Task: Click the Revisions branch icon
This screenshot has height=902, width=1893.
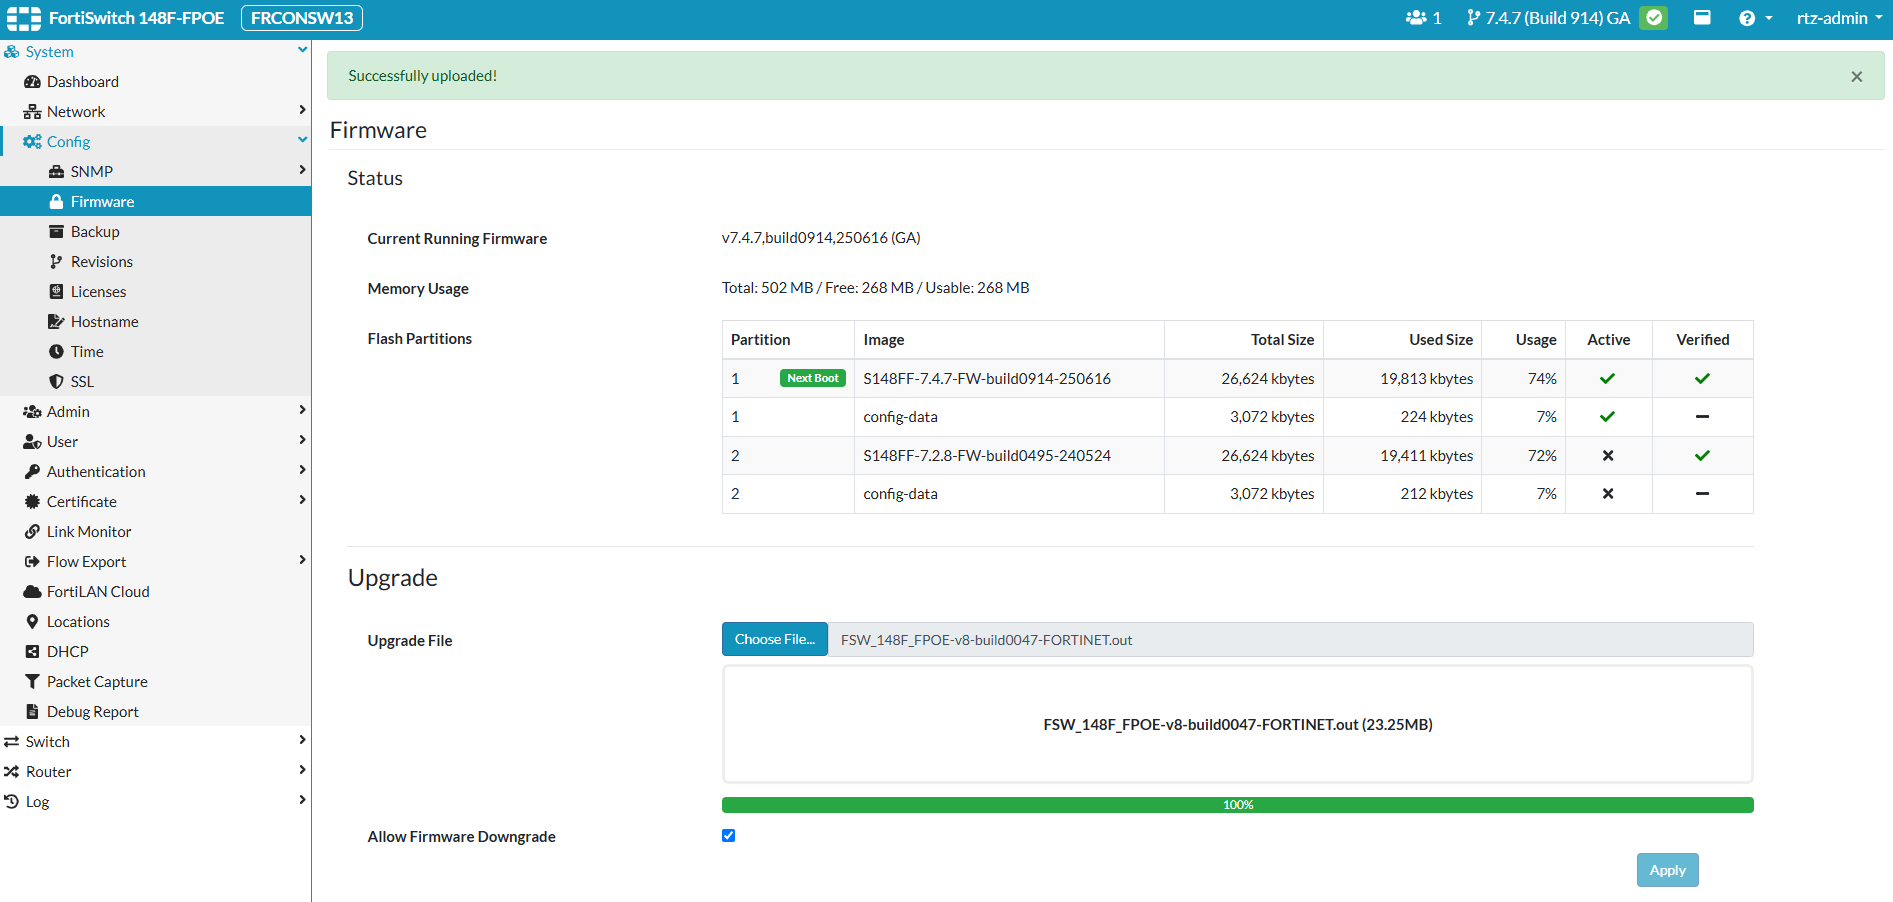Action: coord(56,262)
